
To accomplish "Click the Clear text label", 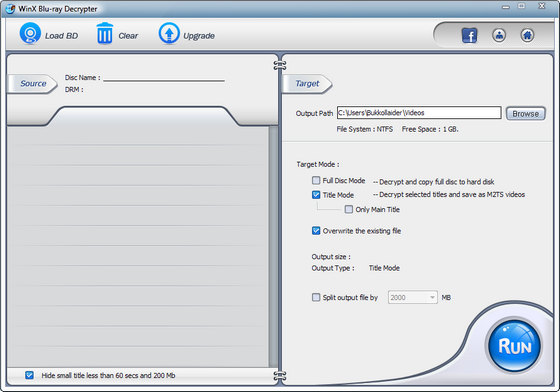I will 128,36.
